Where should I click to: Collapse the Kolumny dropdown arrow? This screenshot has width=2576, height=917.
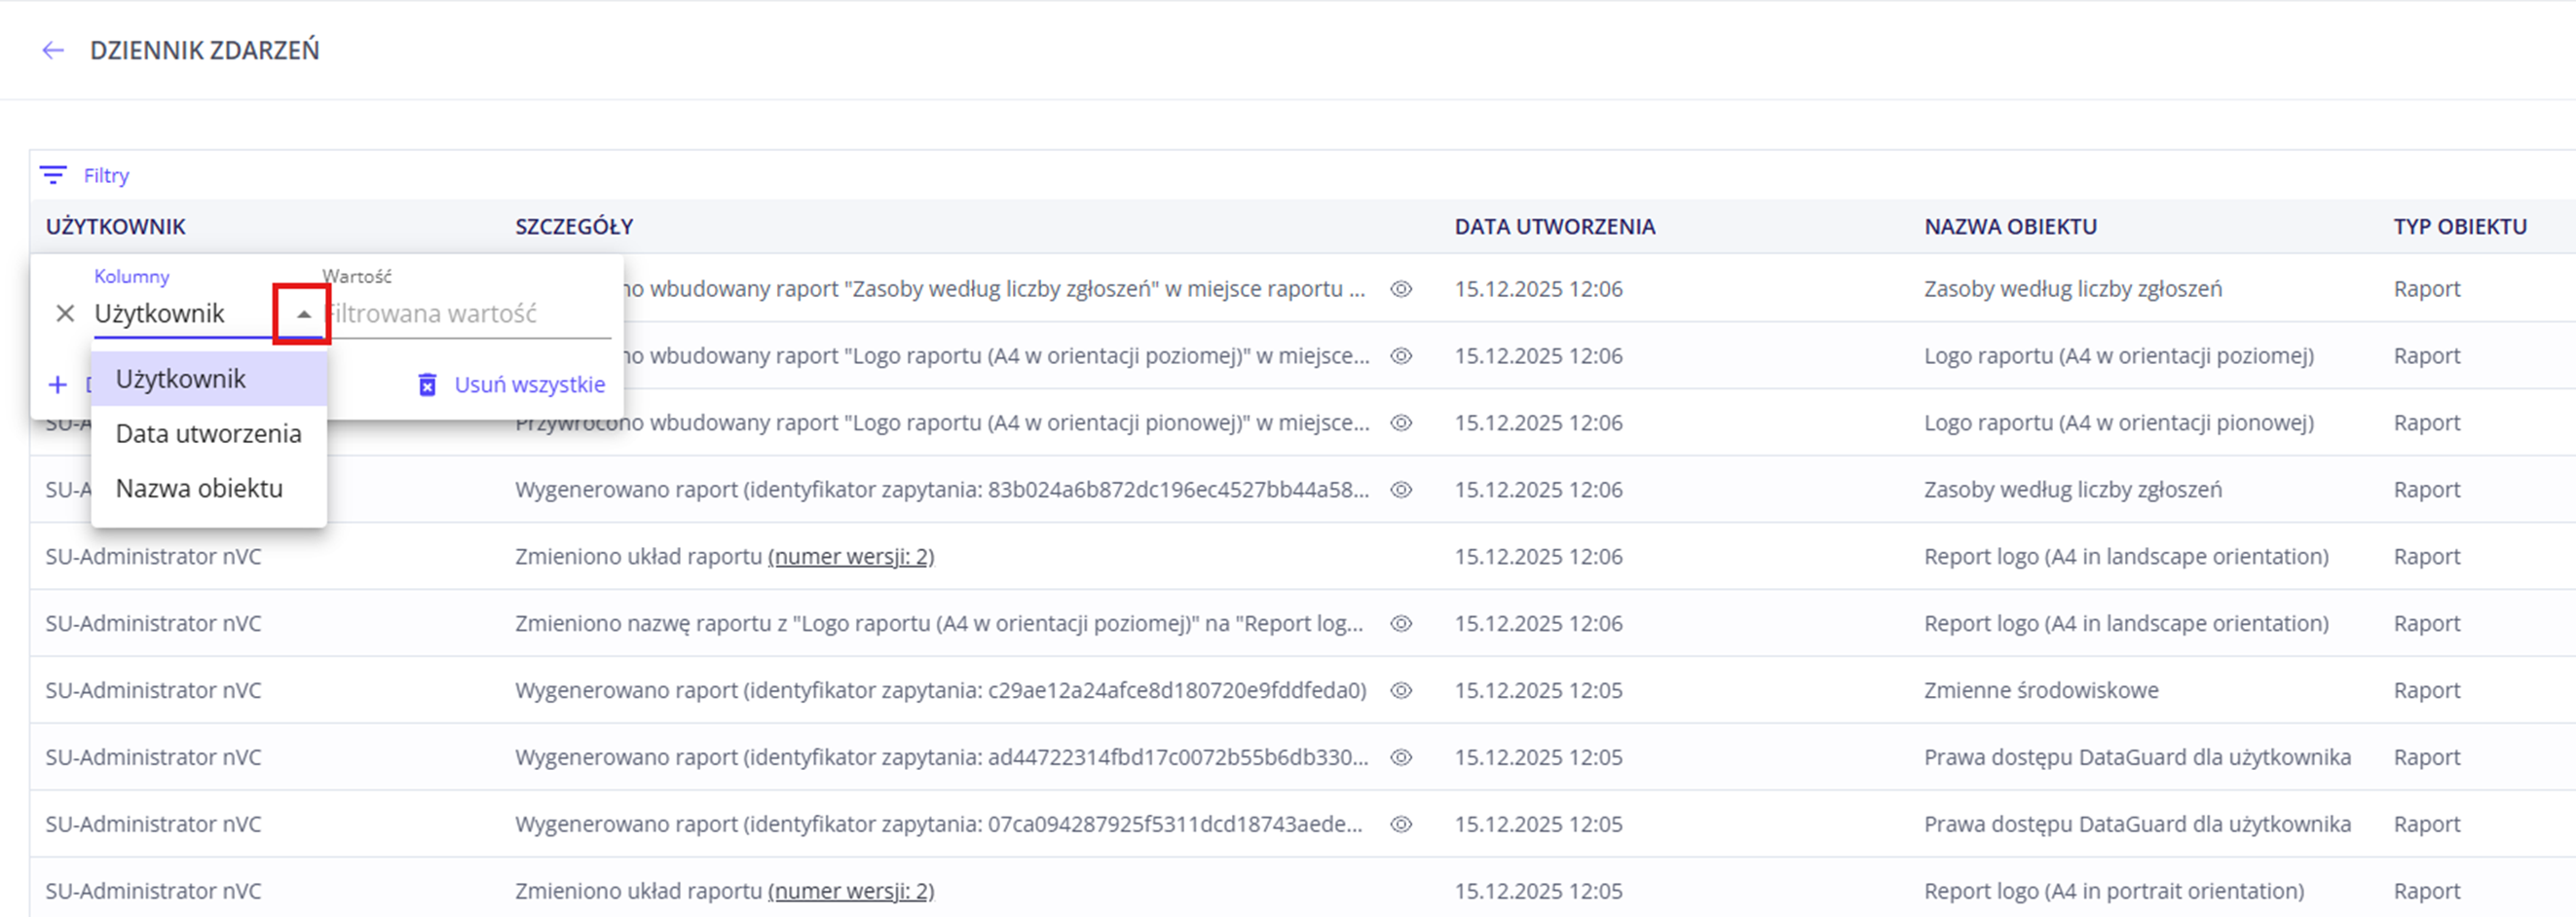[303, 314]
